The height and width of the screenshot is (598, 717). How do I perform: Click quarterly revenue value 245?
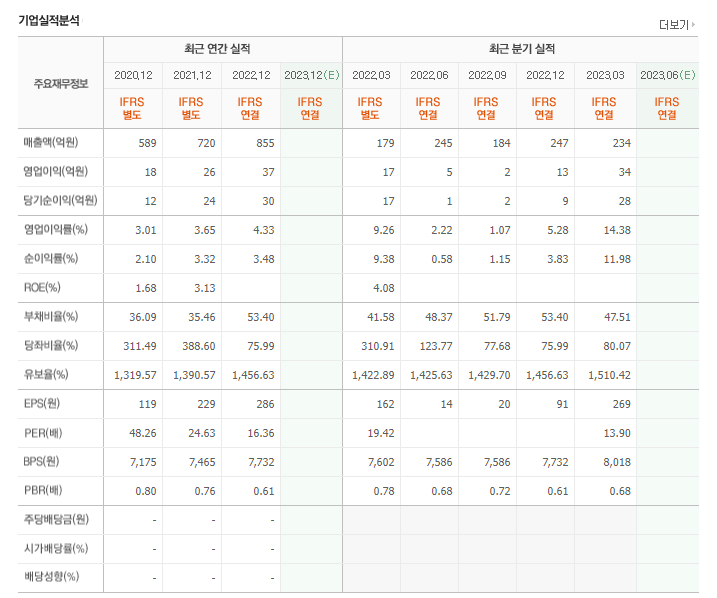click(443, 143)
